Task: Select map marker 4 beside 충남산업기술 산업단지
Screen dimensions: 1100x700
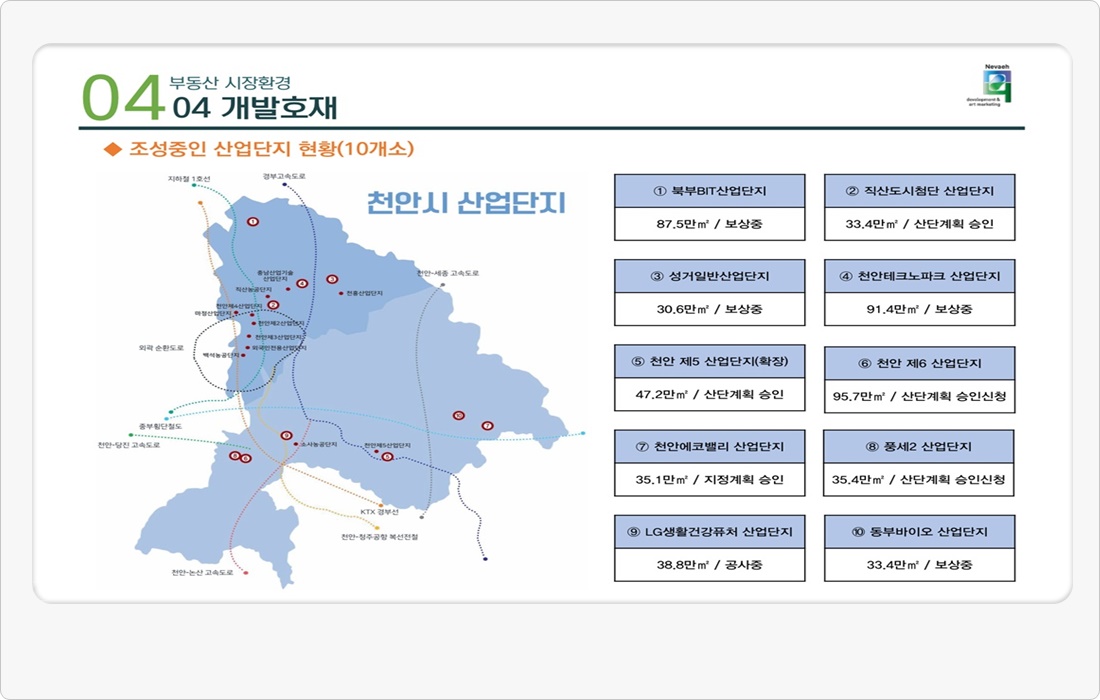Action: pyautogui.click(x=302, y=283)
